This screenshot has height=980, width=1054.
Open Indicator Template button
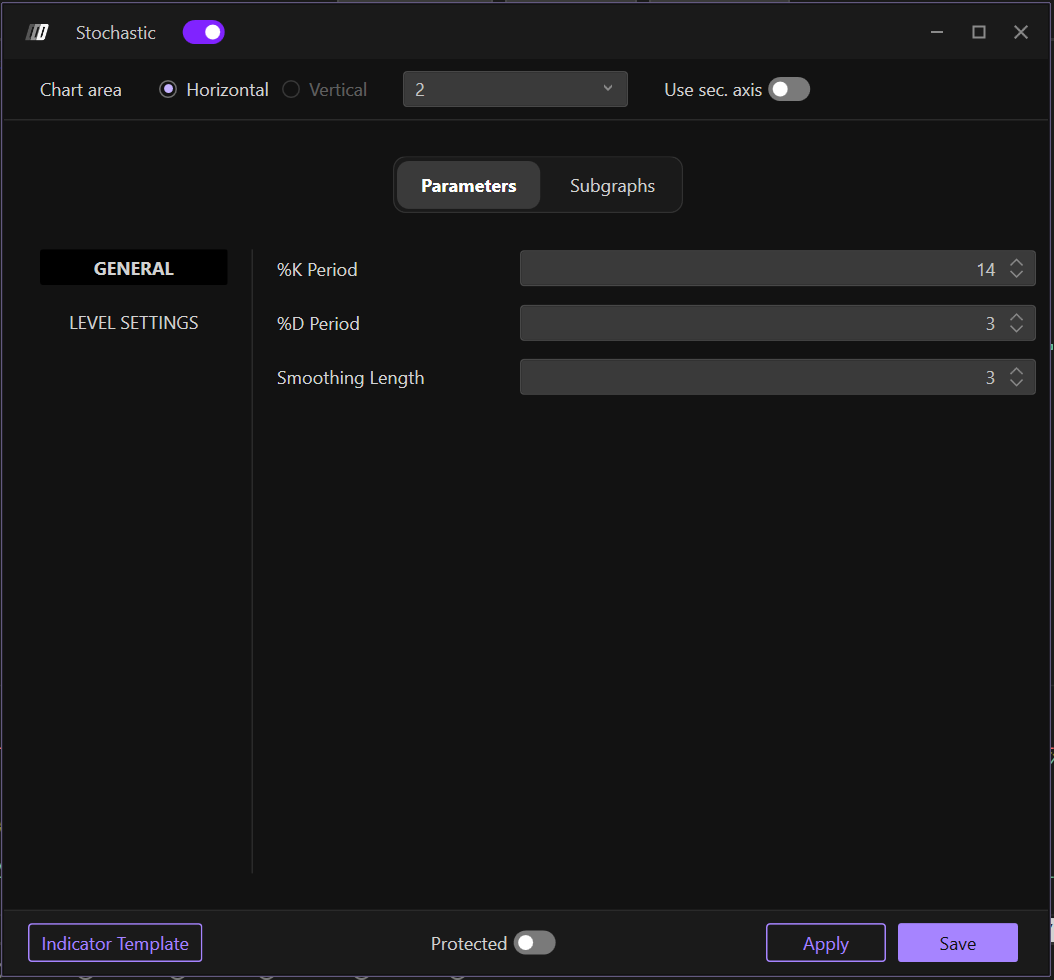coord(115,943)
